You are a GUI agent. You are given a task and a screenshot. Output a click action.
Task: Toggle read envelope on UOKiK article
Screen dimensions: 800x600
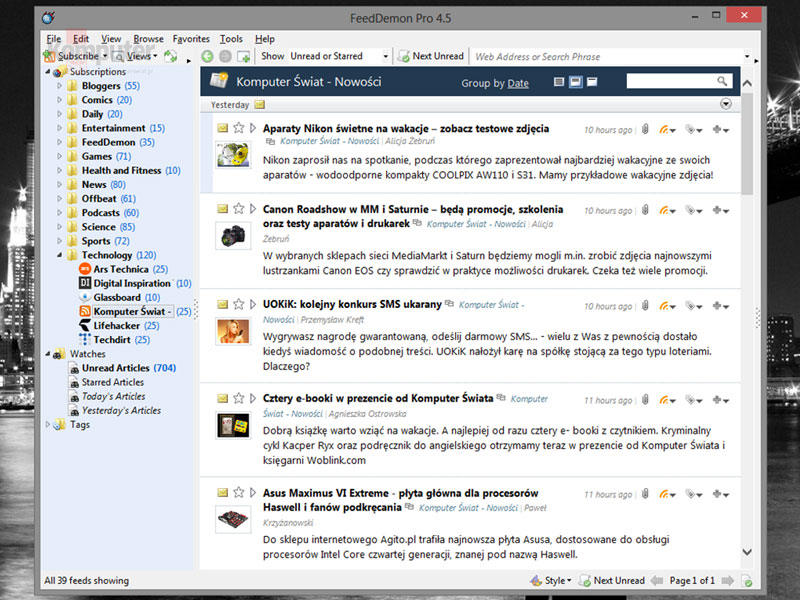(x=222, y=305)
